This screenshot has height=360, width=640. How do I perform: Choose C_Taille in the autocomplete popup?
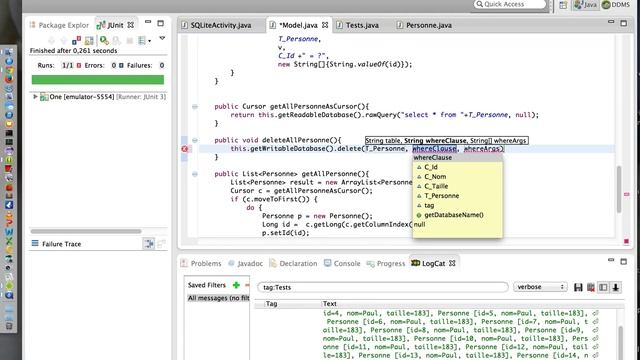458,186
